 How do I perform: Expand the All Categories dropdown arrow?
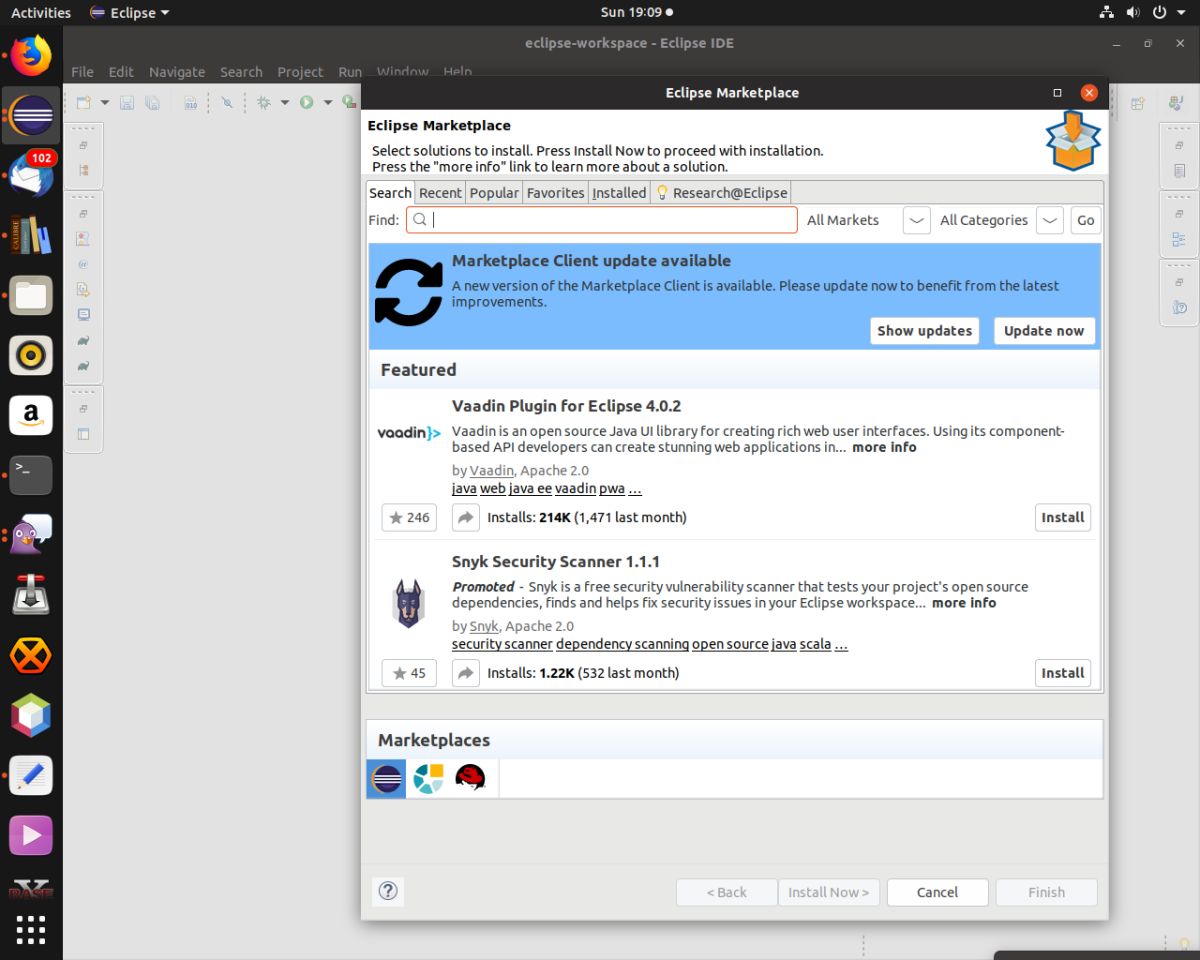[x=1049, y=220]
